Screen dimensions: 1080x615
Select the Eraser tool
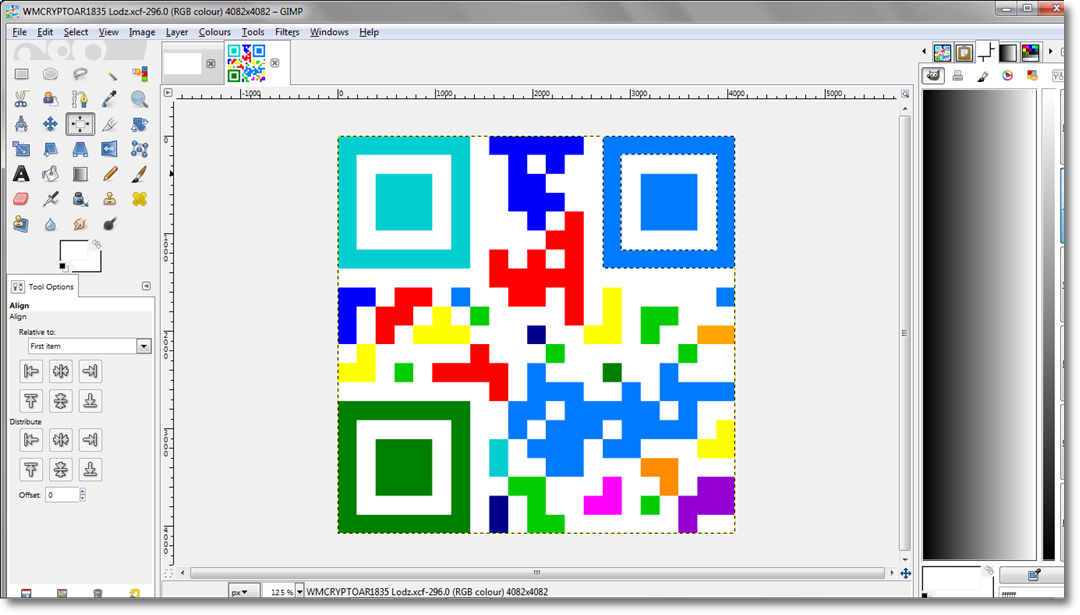coord(21,199)
